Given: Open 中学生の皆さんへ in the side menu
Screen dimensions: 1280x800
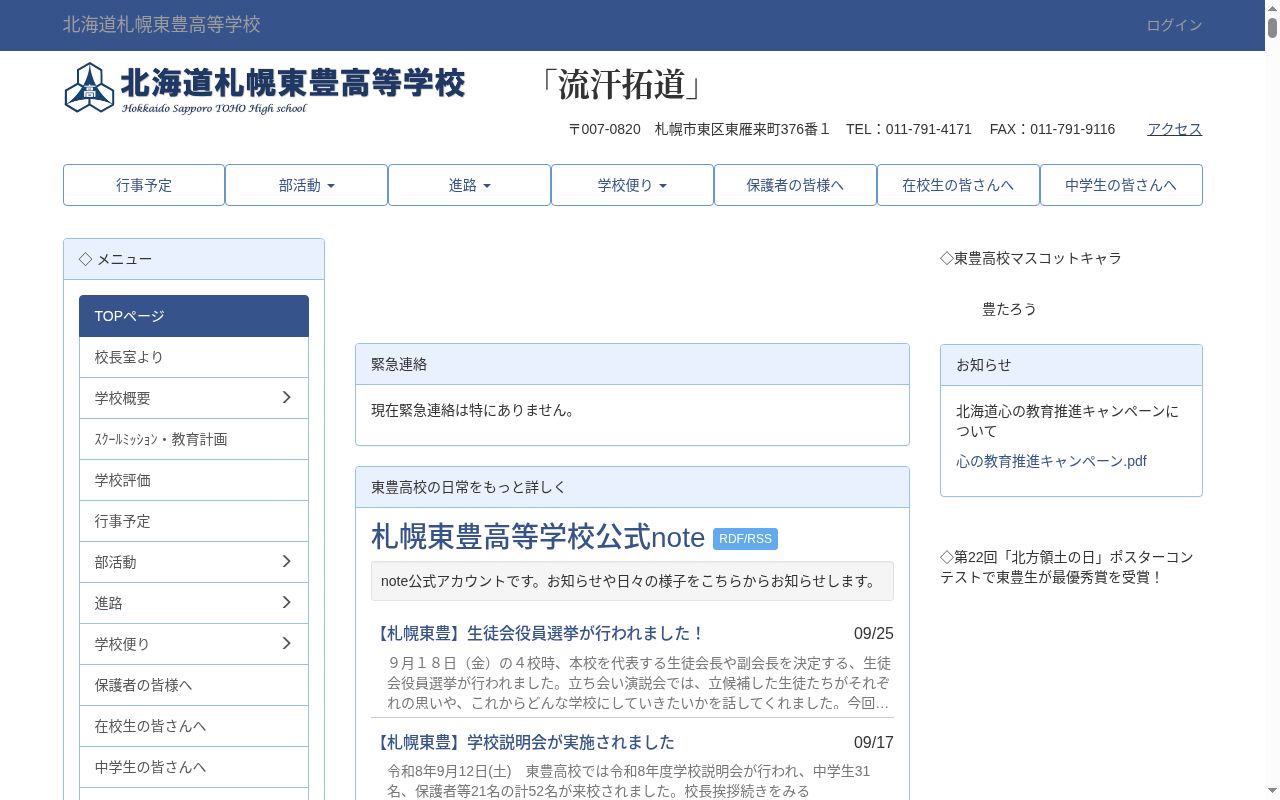Looking at the screenshot, I should click(x=194, y=767).
